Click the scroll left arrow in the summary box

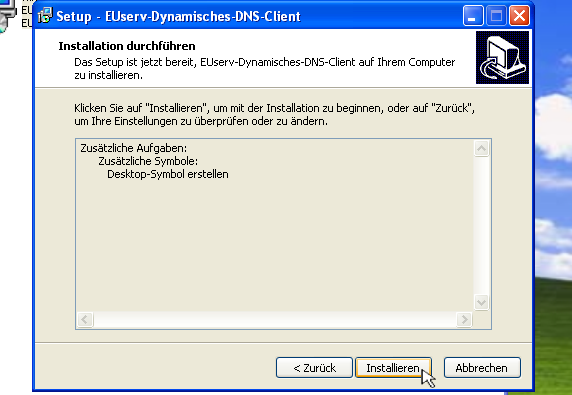85,320
